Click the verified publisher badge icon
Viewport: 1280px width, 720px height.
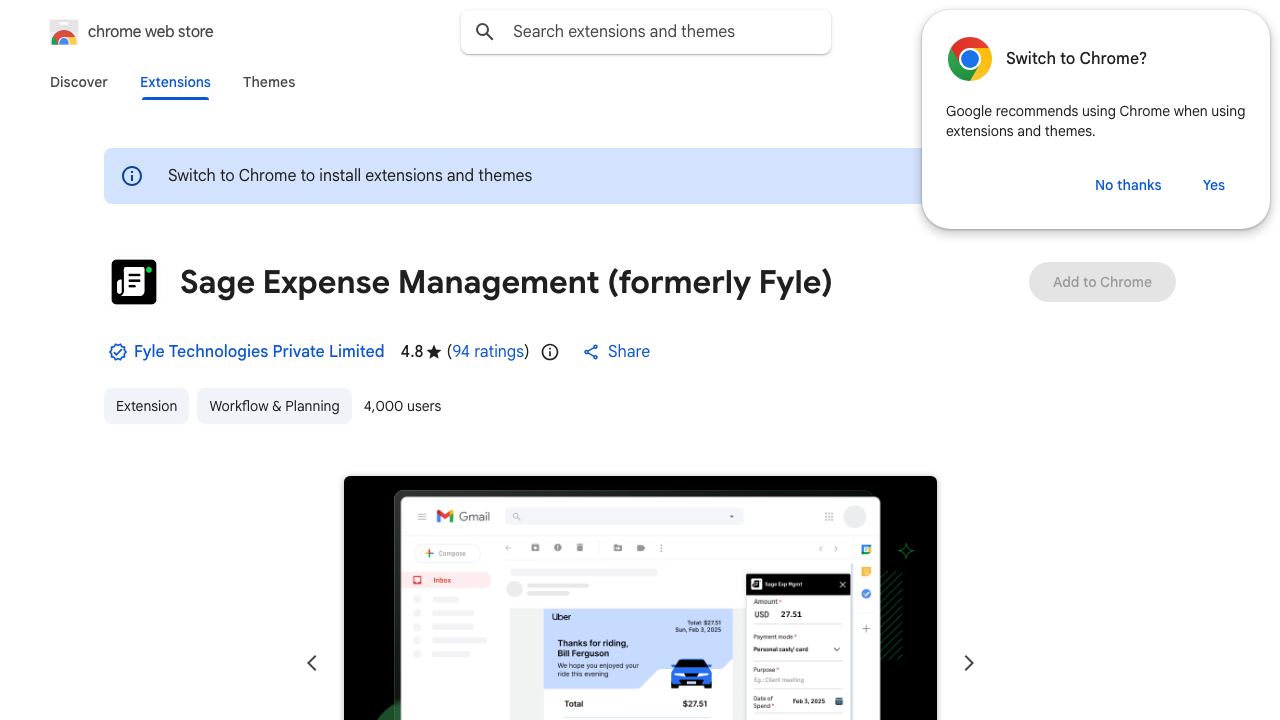coord(118,352)
